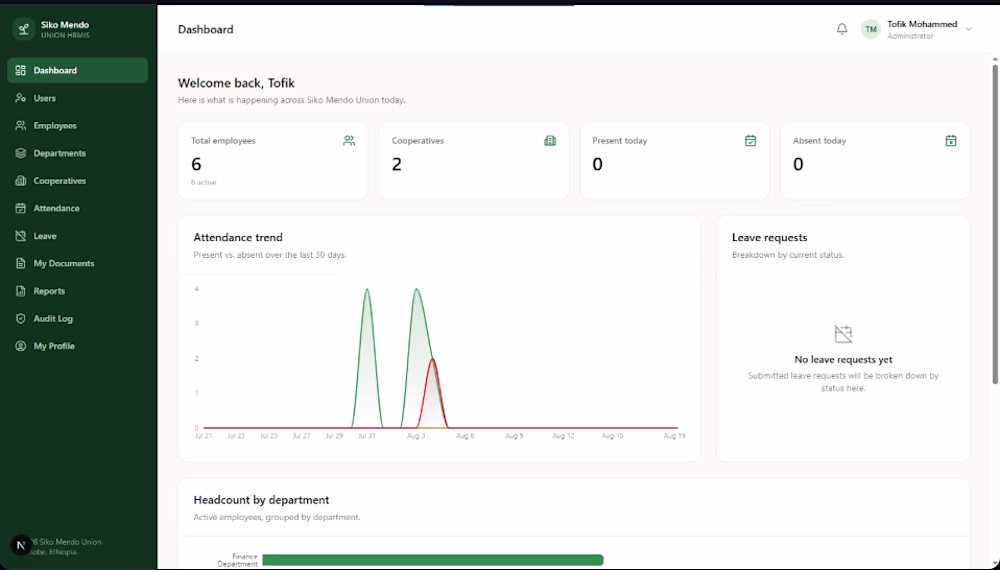Go to Employees page
Screen dimensions: 1000x570
(77, 126)
